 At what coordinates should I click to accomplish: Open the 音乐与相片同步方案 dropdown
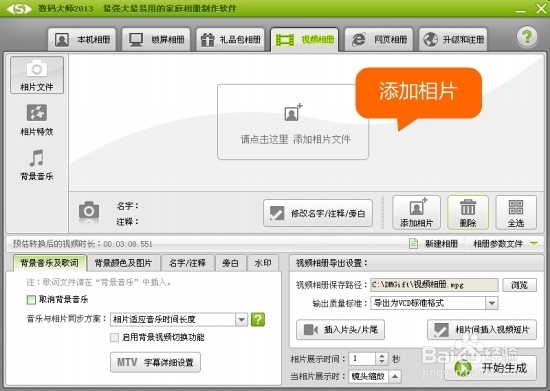click(x=179, y=319)
